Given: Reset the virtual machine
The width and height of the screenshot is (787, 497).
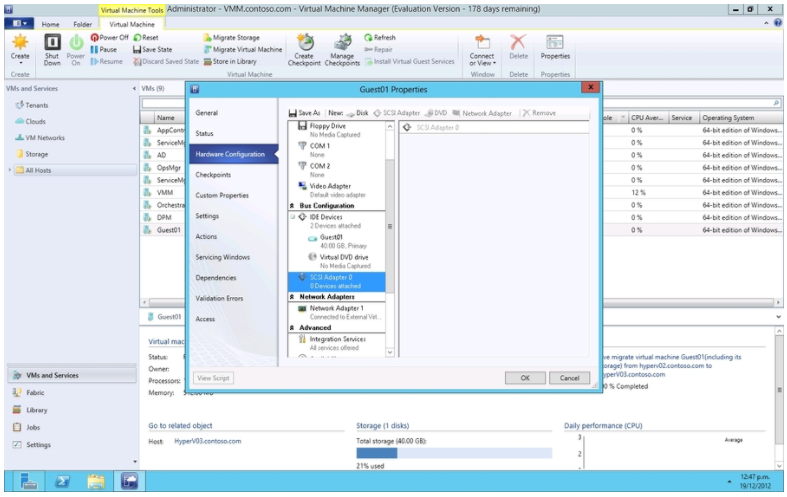Looking at the screenshot, I should 146,38.
